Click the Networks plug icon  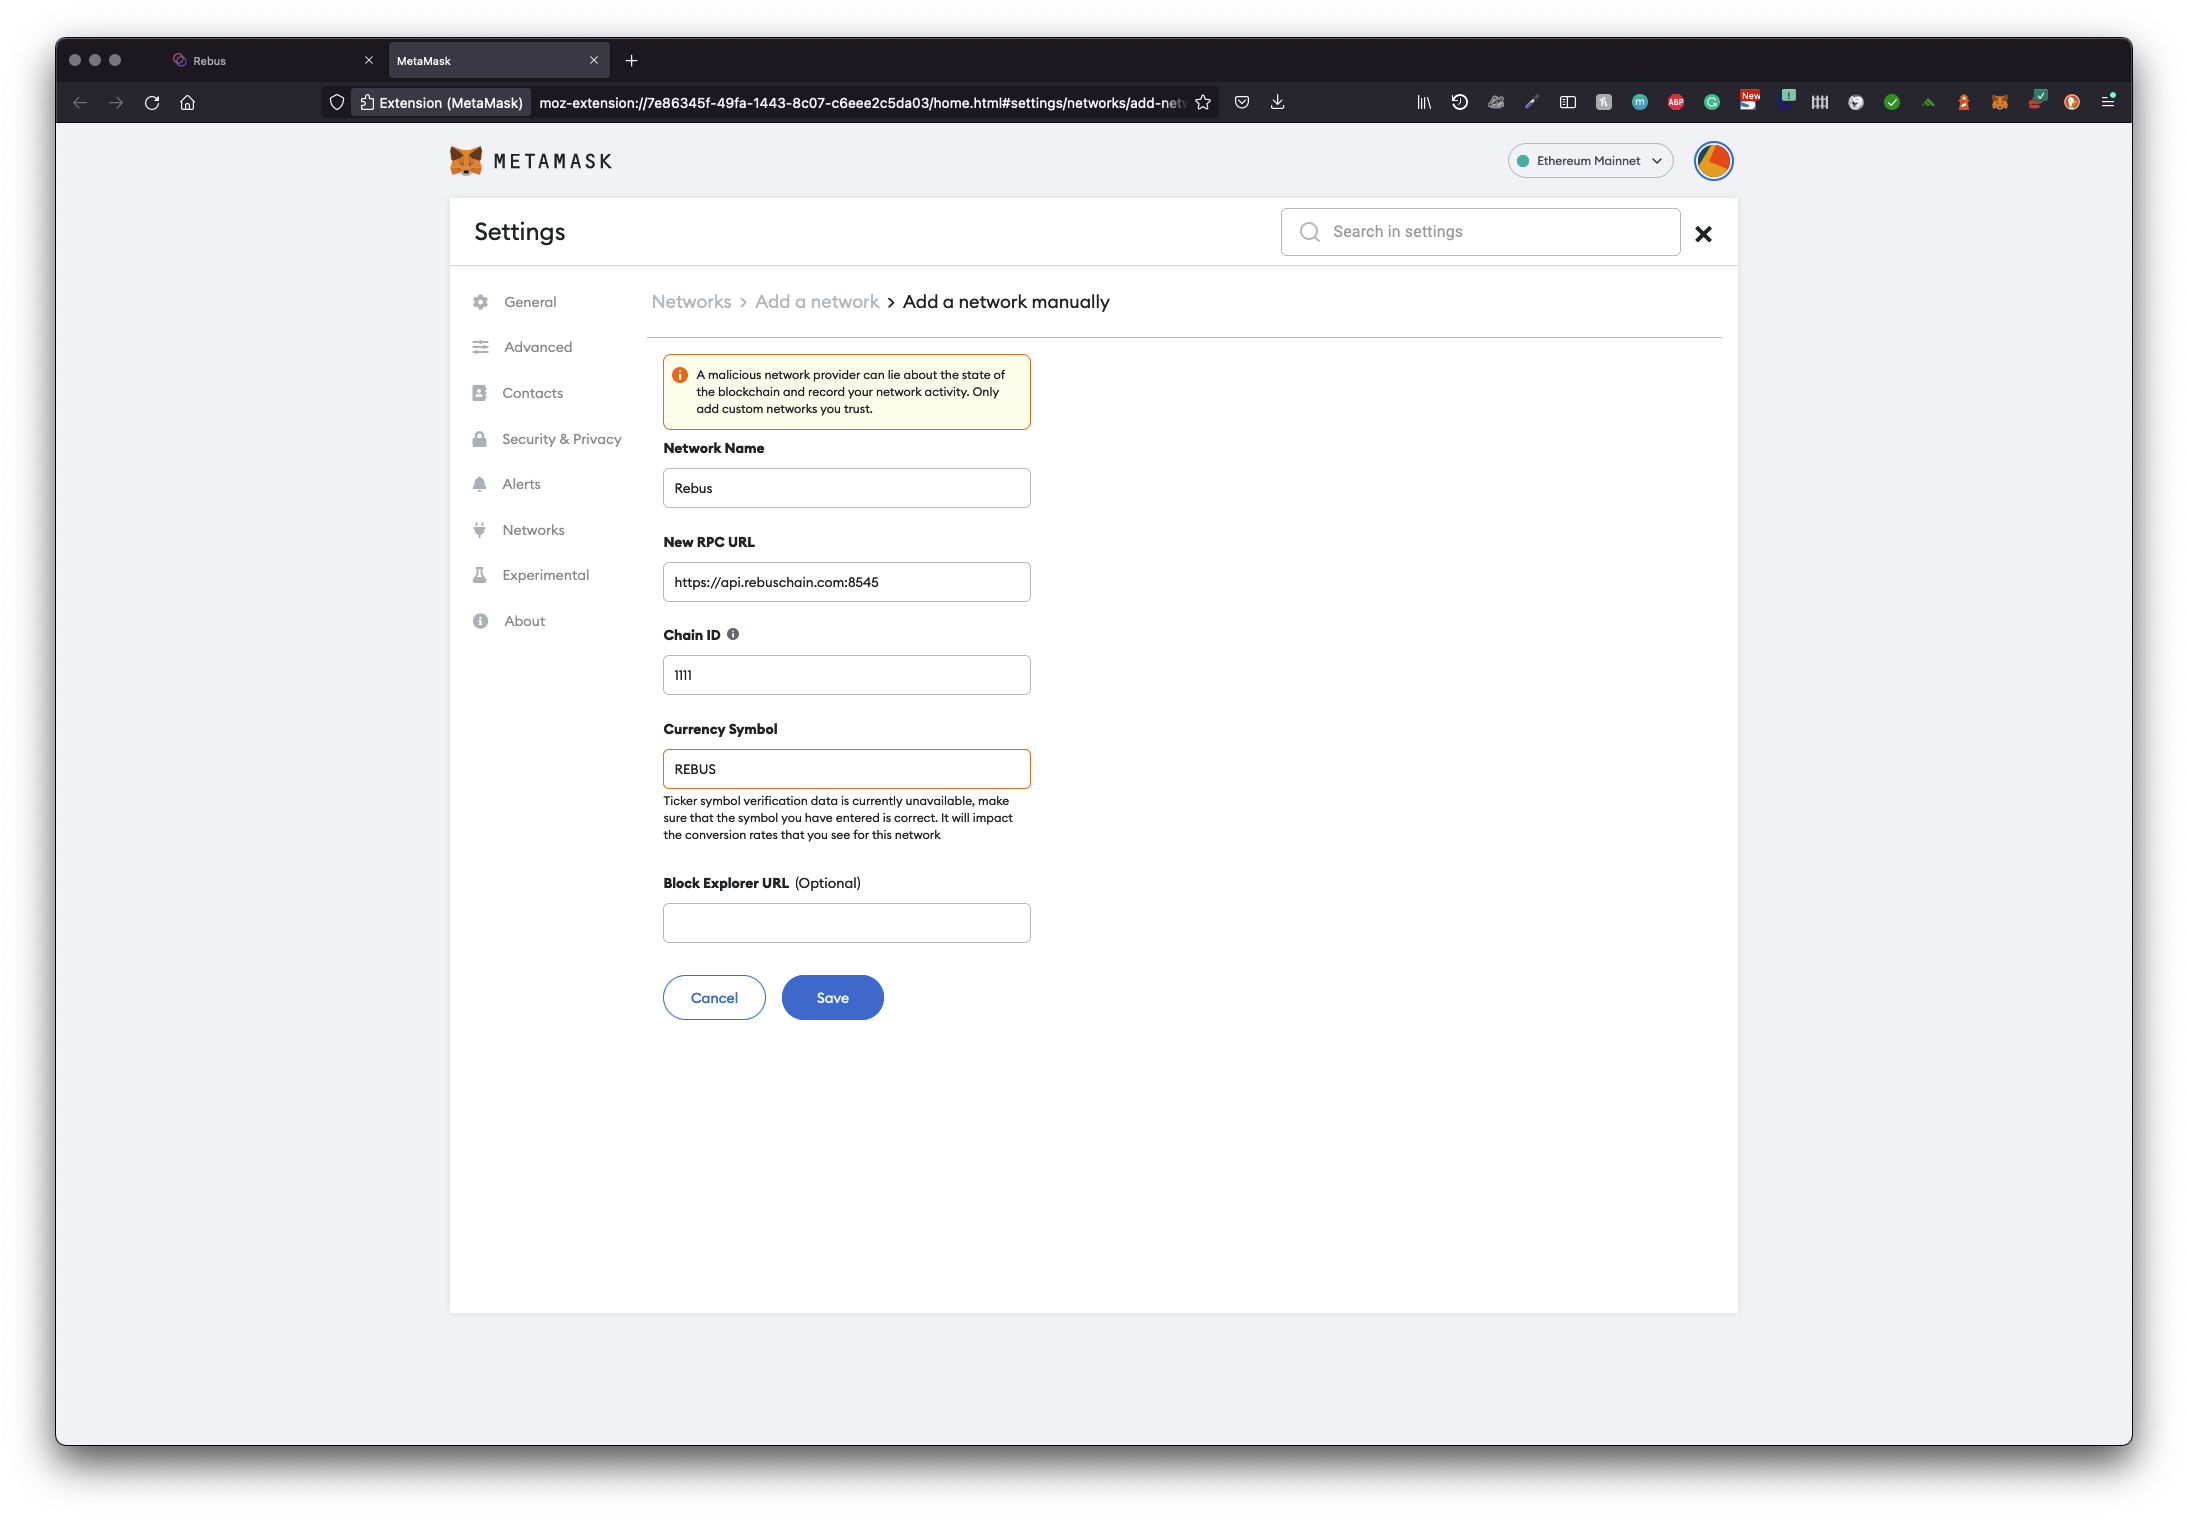(x=480, y=530)
